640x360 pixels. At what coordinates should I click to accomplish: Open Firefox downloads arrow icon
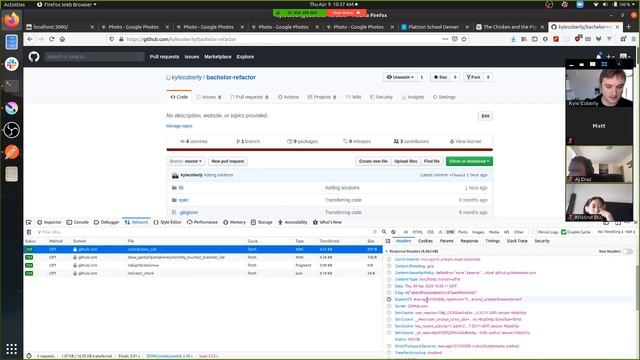click(x=513, y=39)
